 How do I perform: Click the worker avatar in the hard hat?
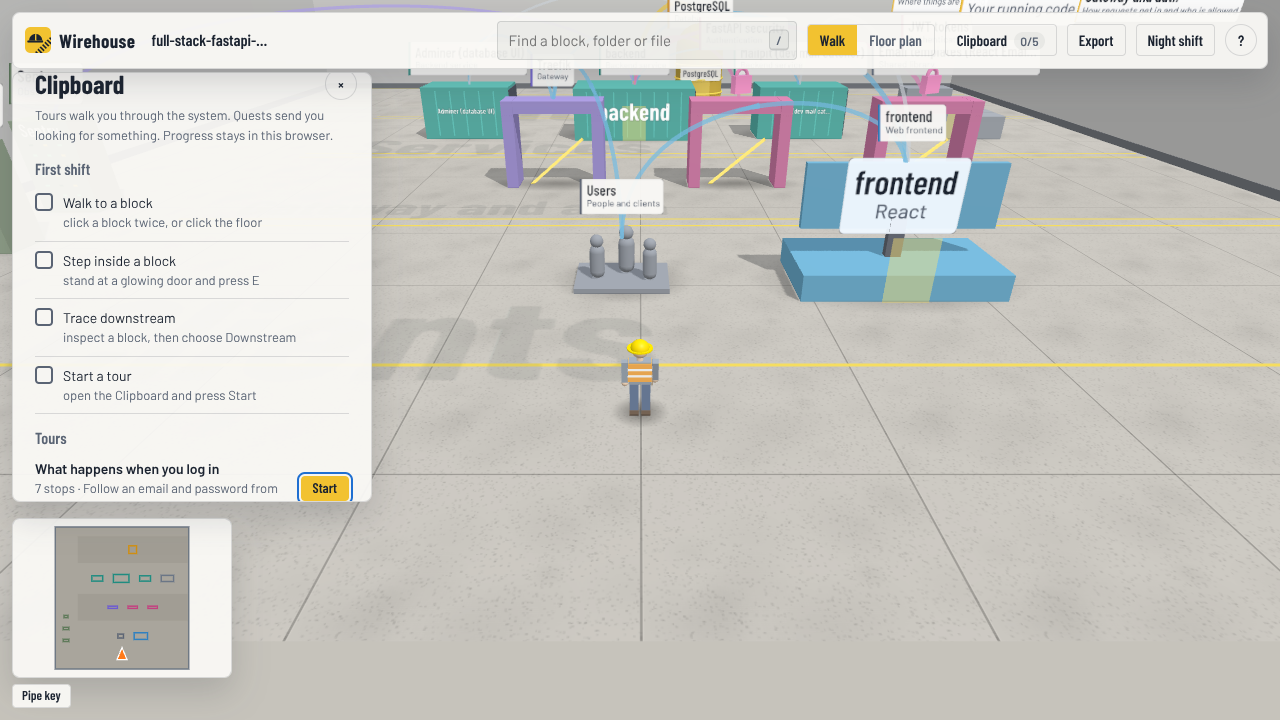click(x=640, y=377)
